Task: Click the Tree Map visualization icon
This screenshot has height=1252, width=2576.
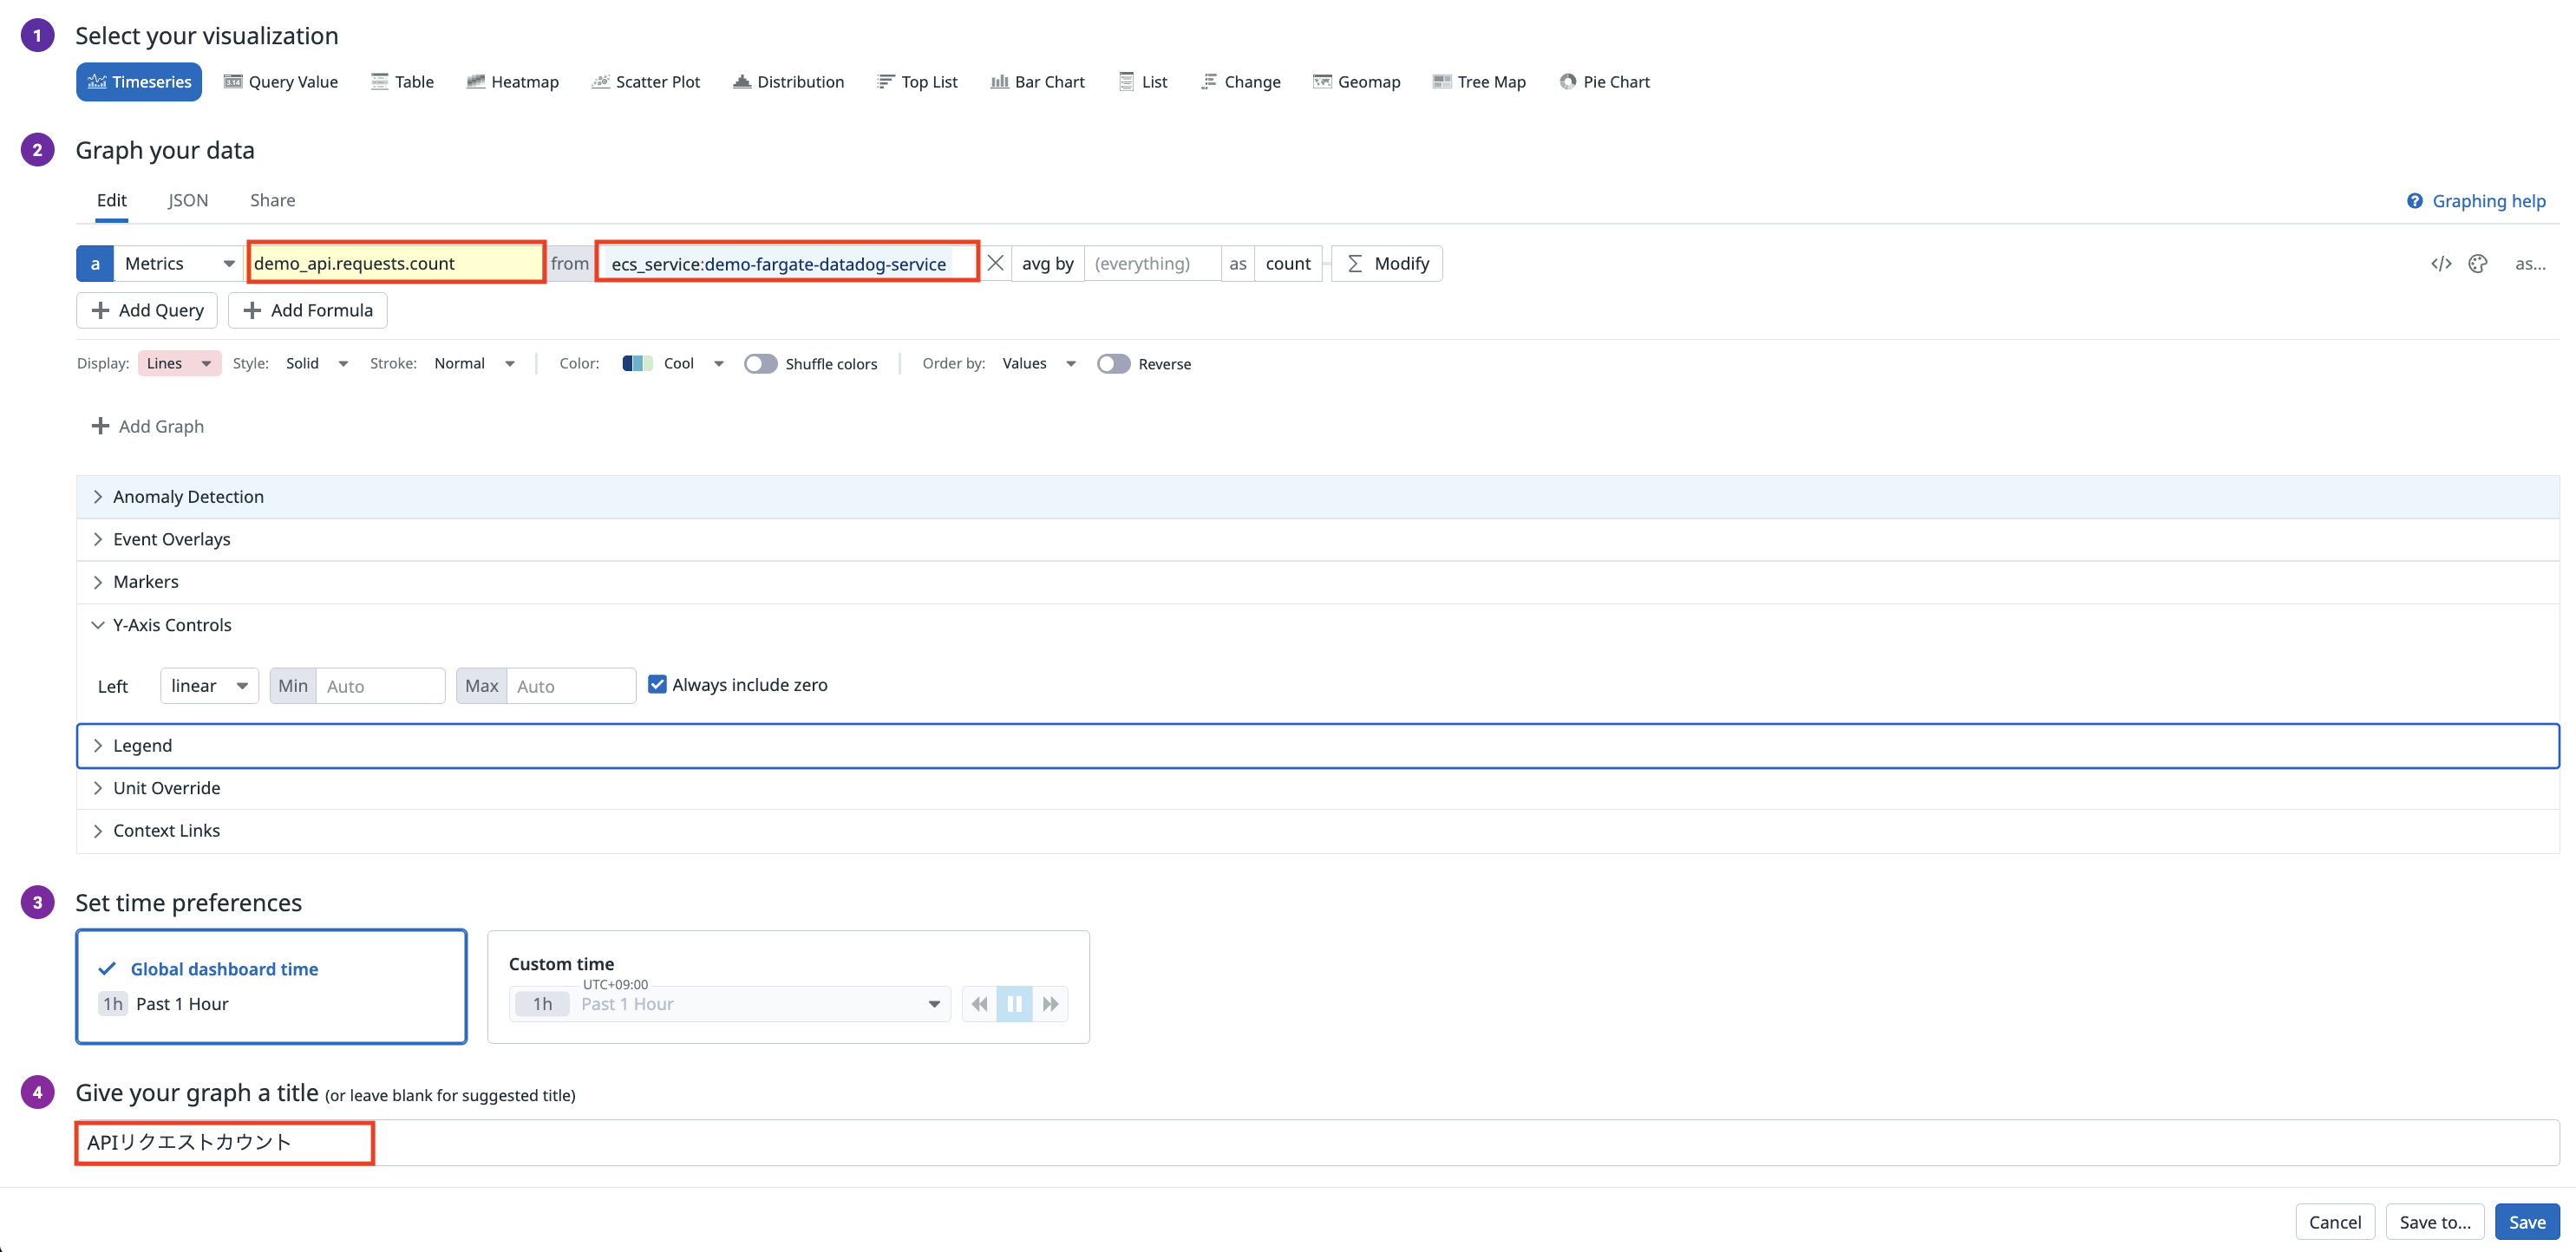Action: tap(1441, 82)
